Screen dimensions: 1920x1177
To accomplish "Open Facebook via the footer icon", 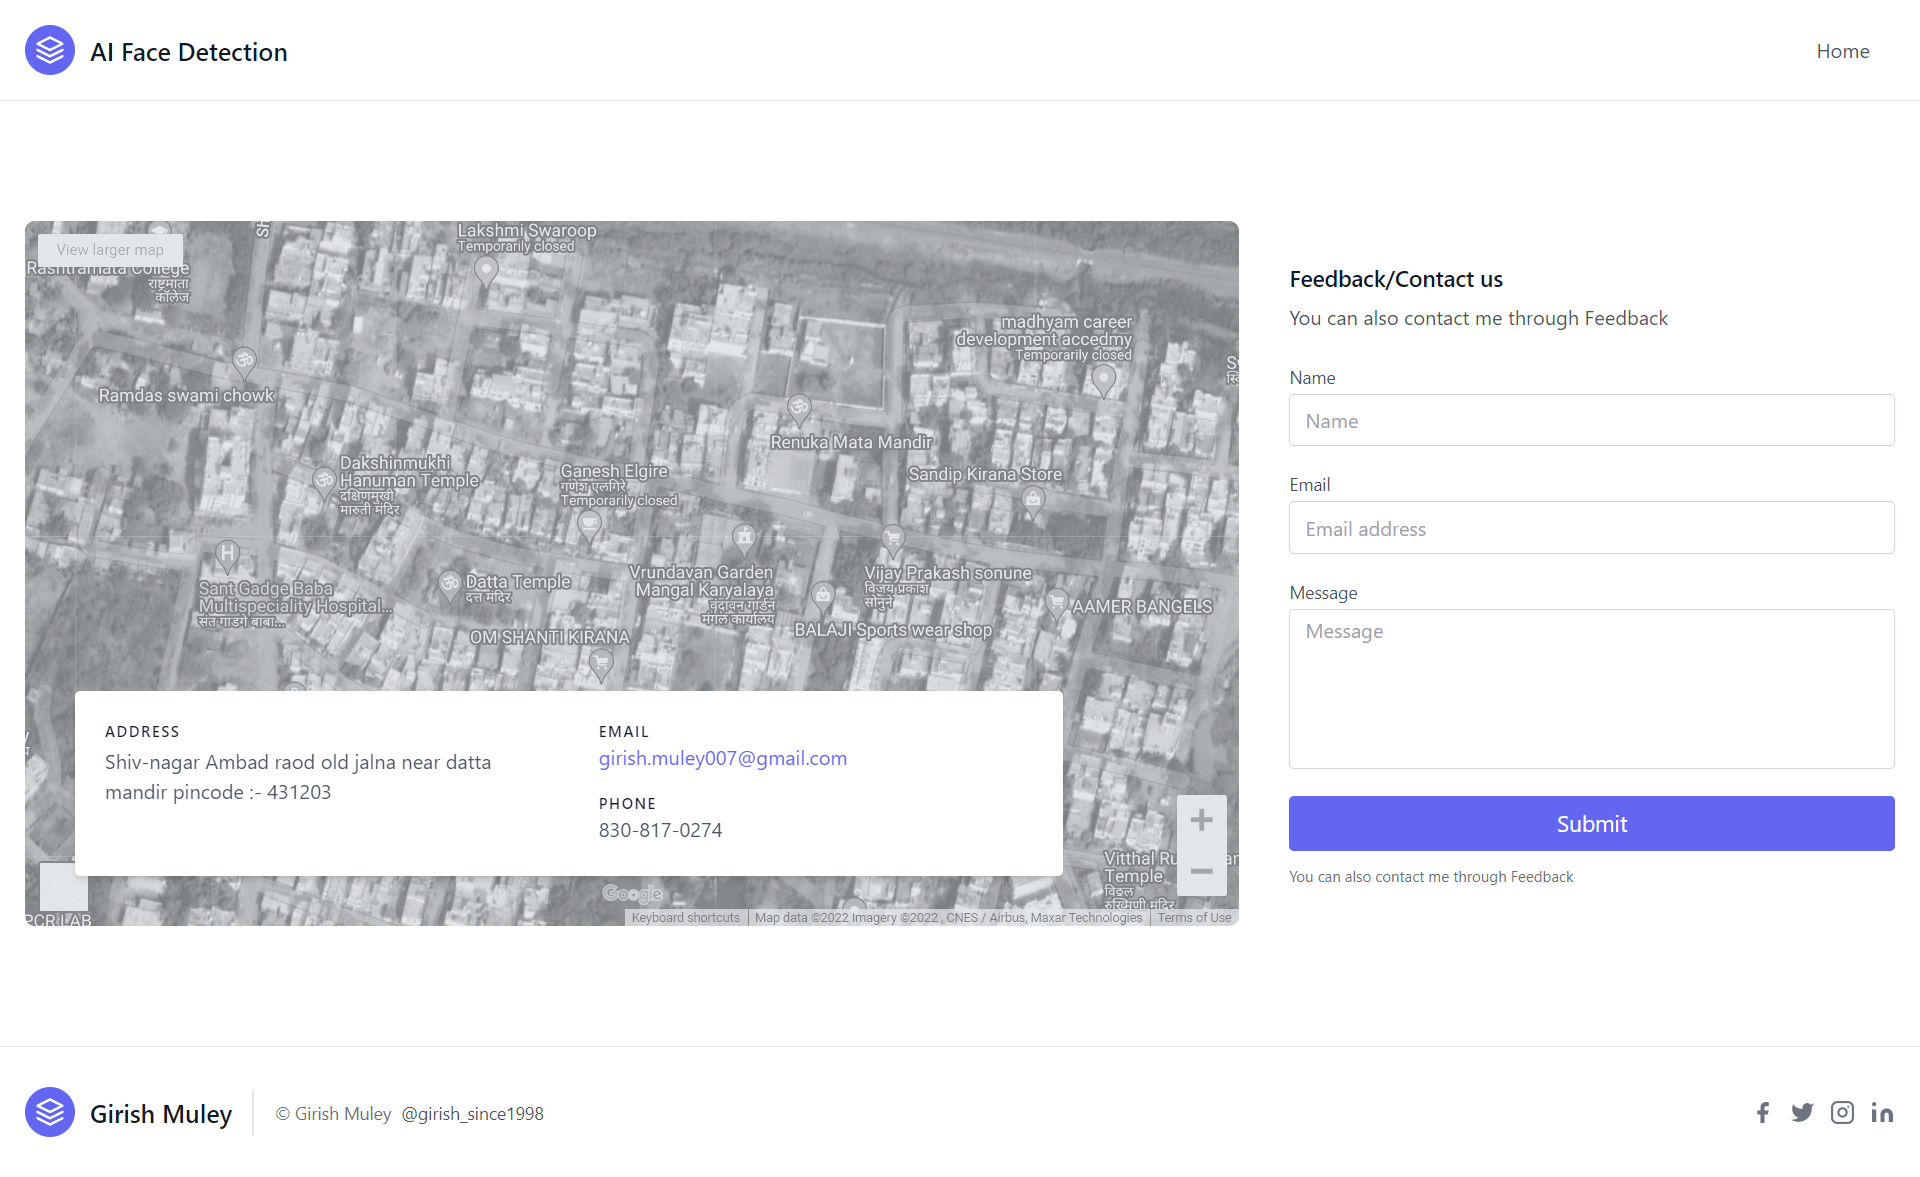I will 1762,1112.
